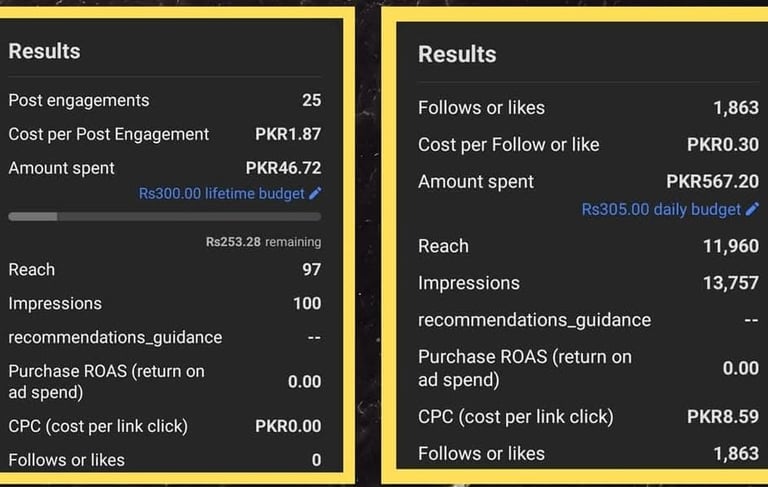Select Reach value 97 in left panel

point(312,269)
